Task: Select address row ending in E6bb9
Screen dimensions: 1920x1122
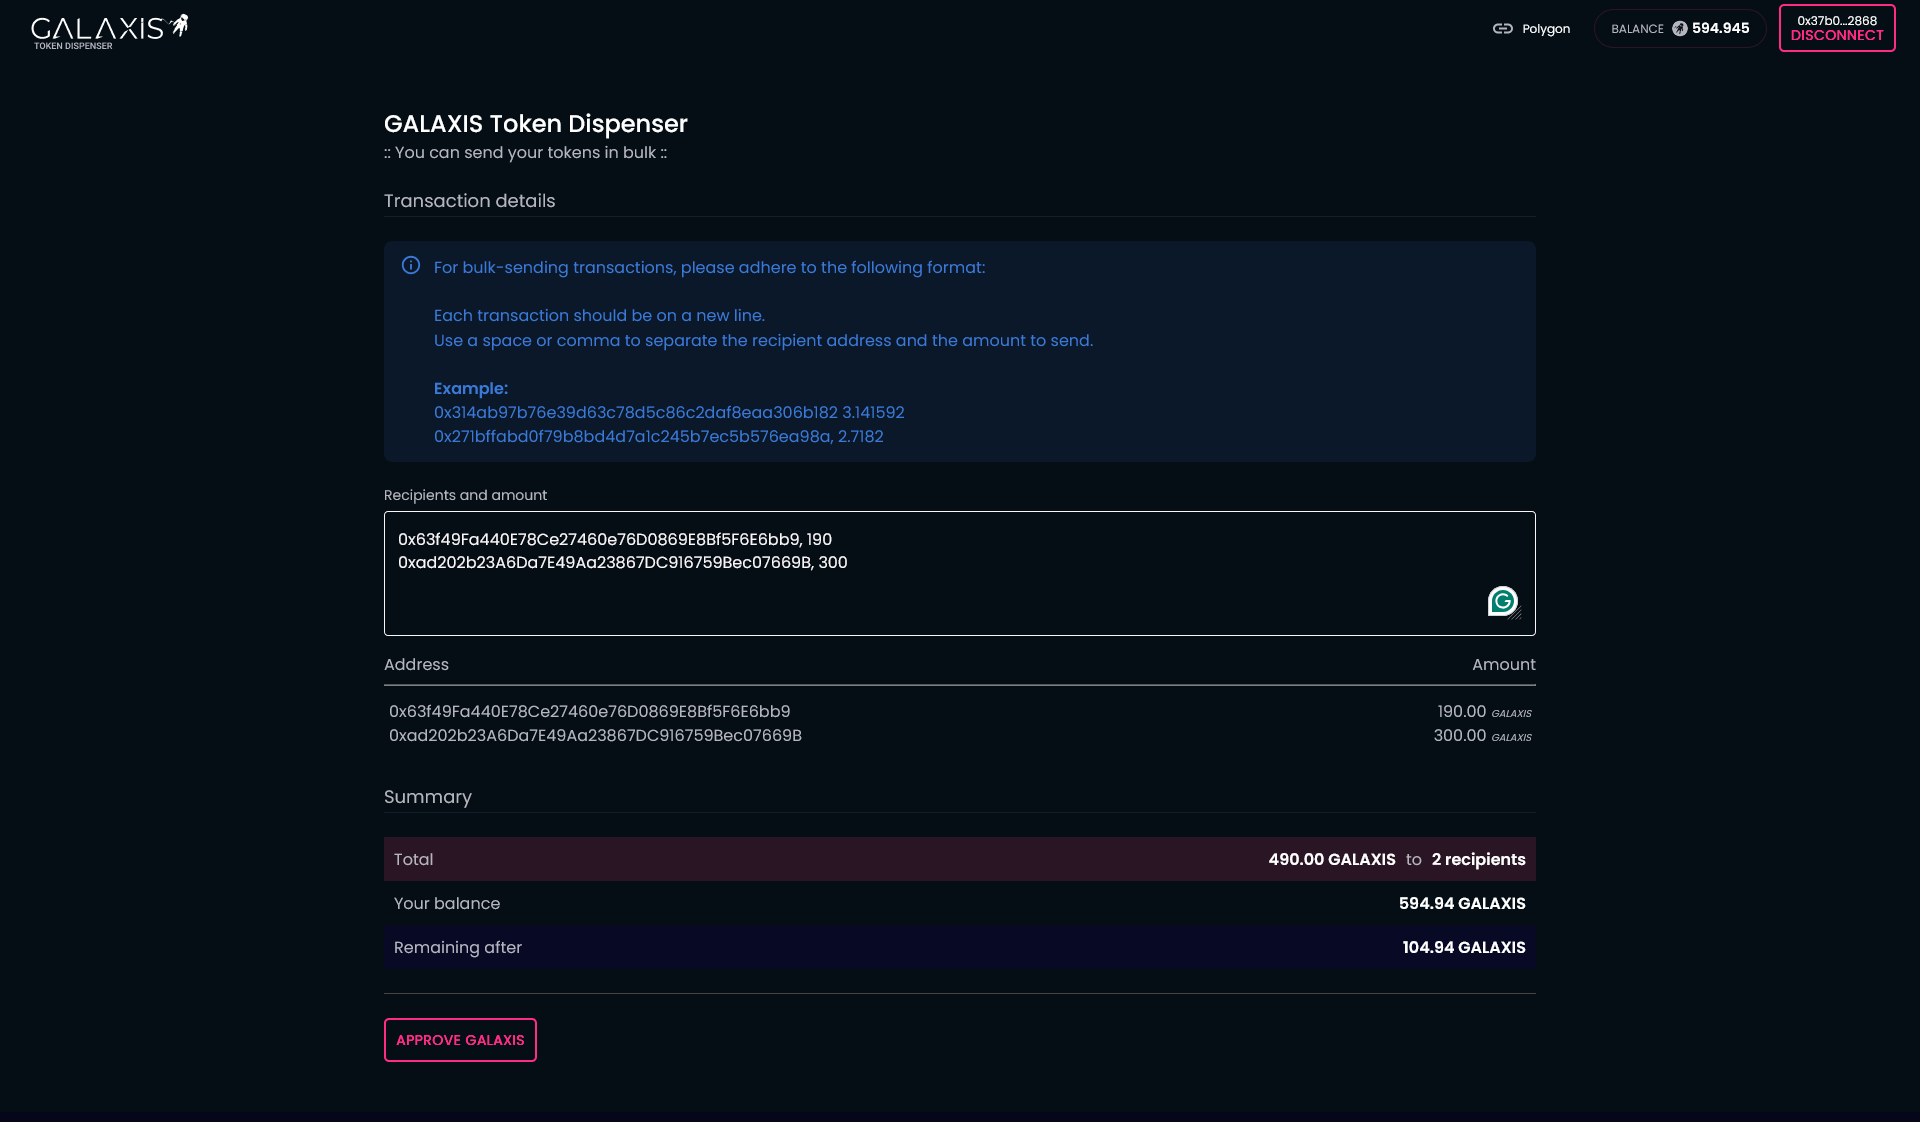Action: click(x=589, y=712)
